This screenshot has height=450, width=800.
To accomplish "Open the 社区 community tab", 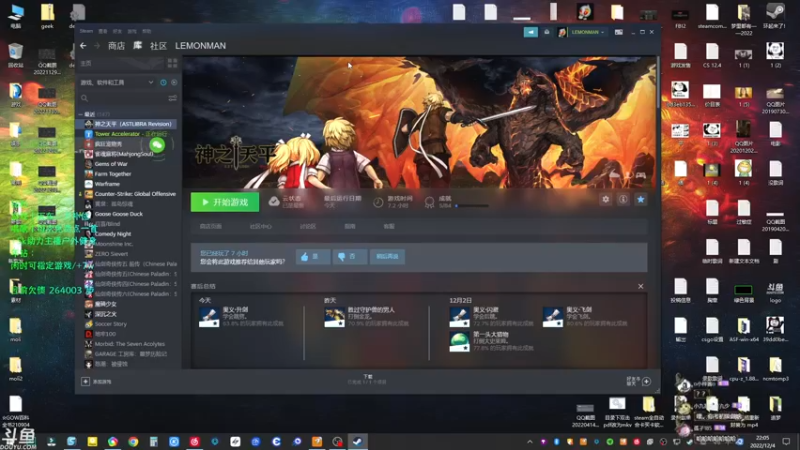I will point(158,46).
